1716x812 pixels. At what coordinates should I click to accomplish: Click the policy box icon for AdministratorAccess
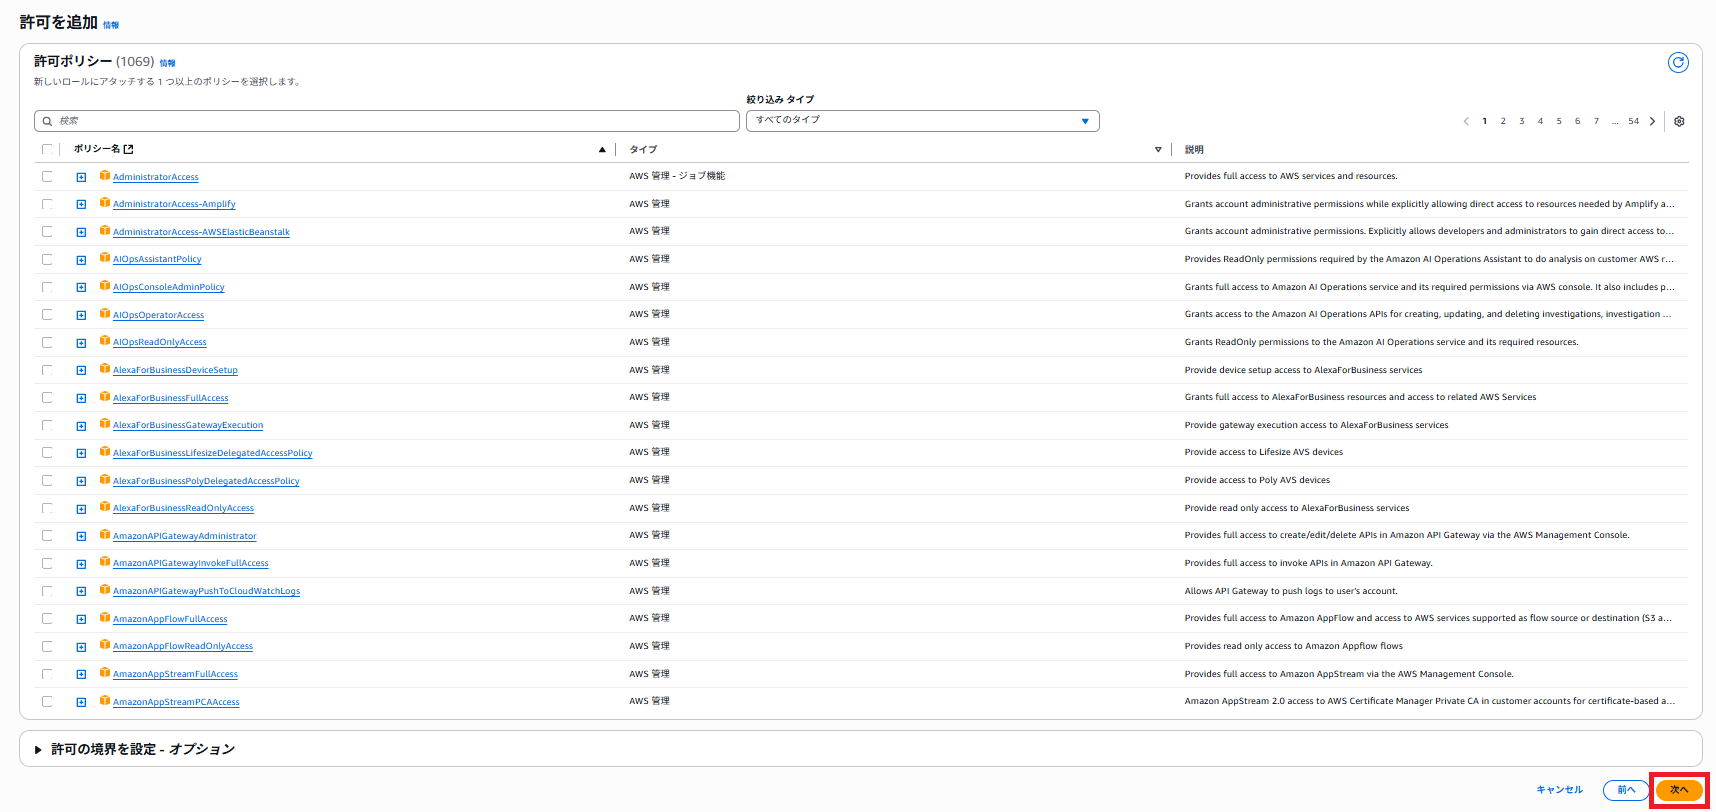coord(104,176)
